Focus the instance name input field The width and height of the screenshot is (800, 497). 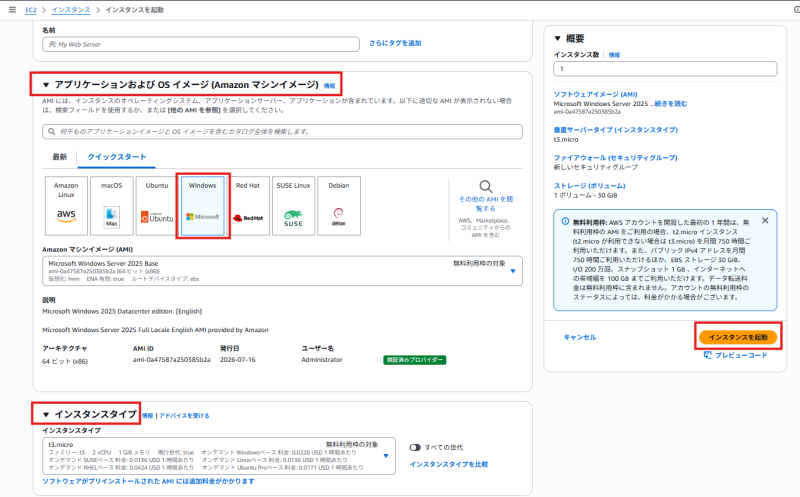(x=201, y=44)
